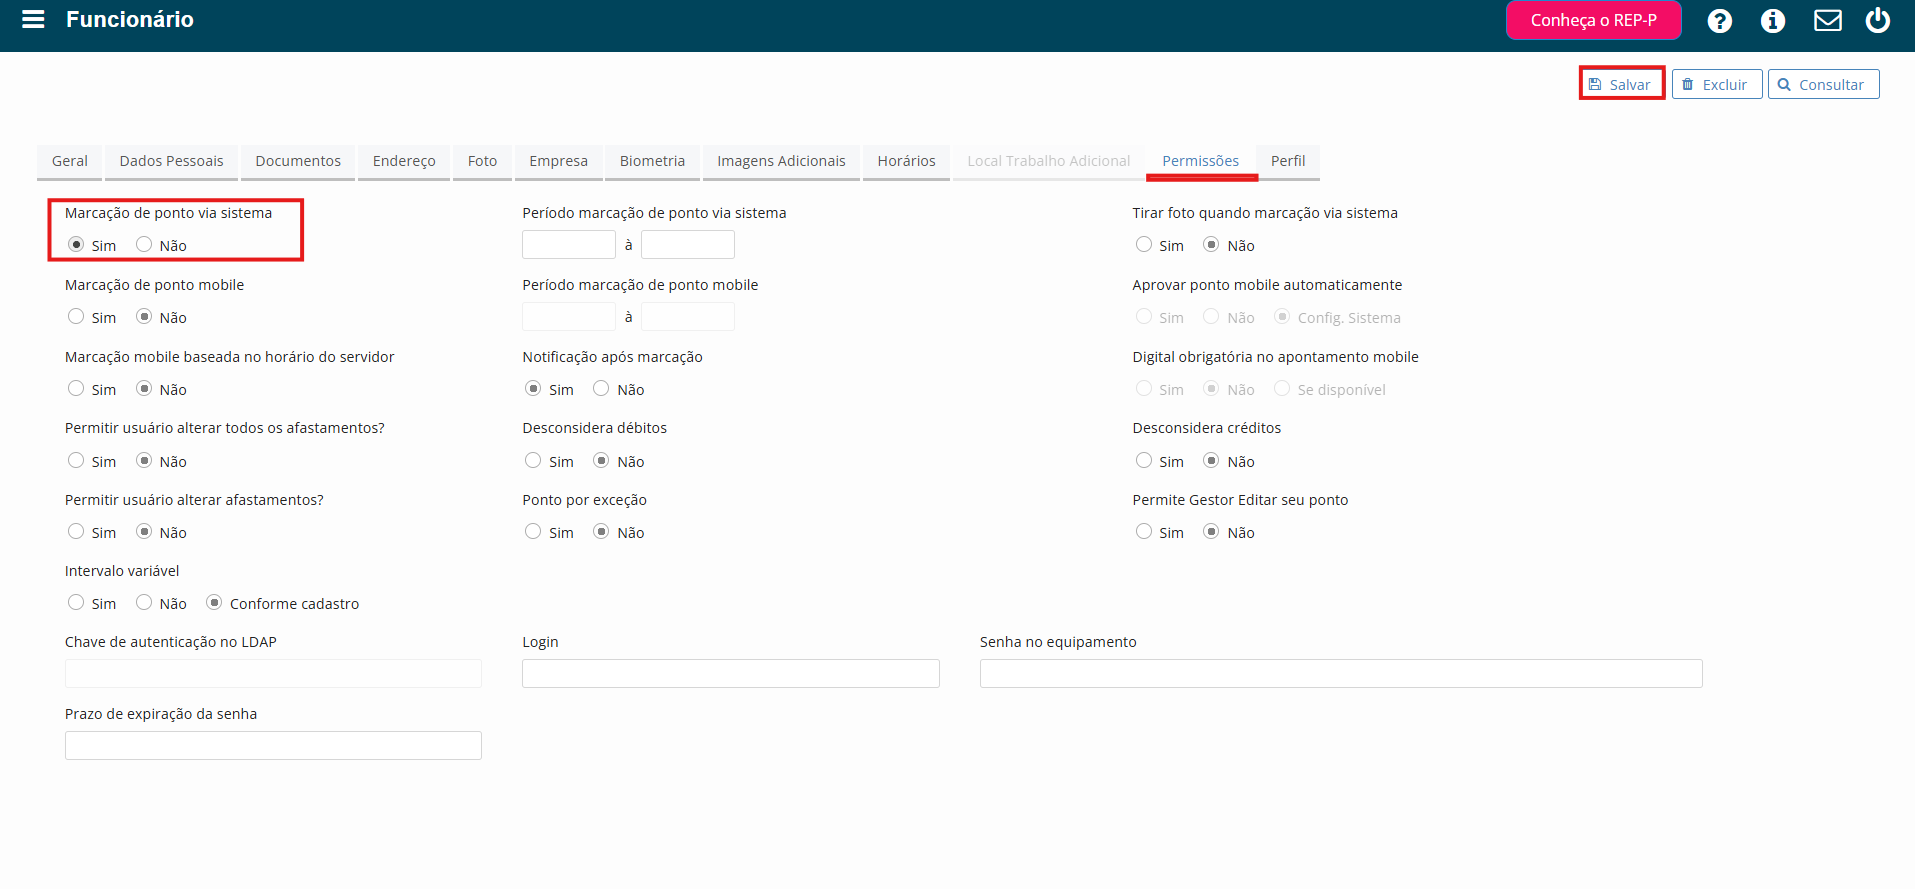Select Sim for Marcação de ponto via sistema
This screenshot has width=1915, height=889.
point(76,244)
